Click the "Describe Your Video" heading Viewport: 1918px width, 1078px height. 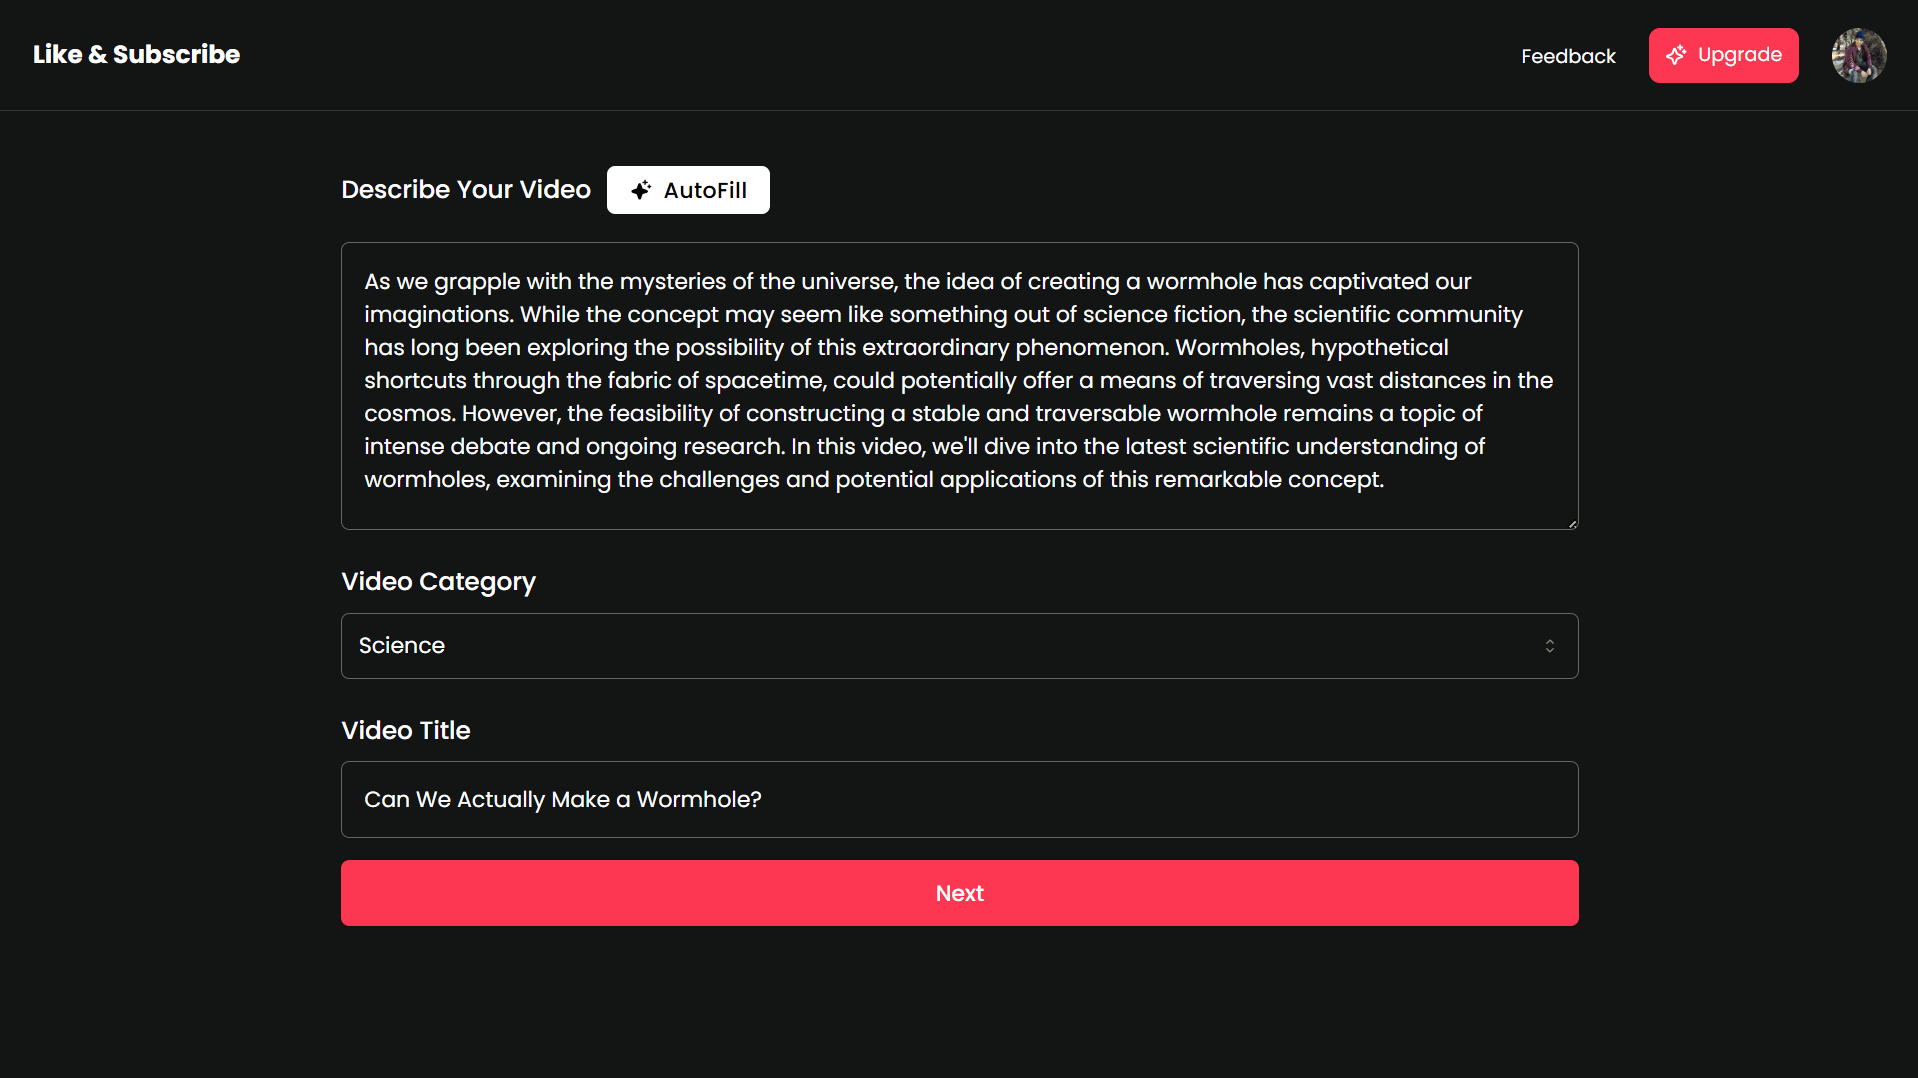point(466,189)
